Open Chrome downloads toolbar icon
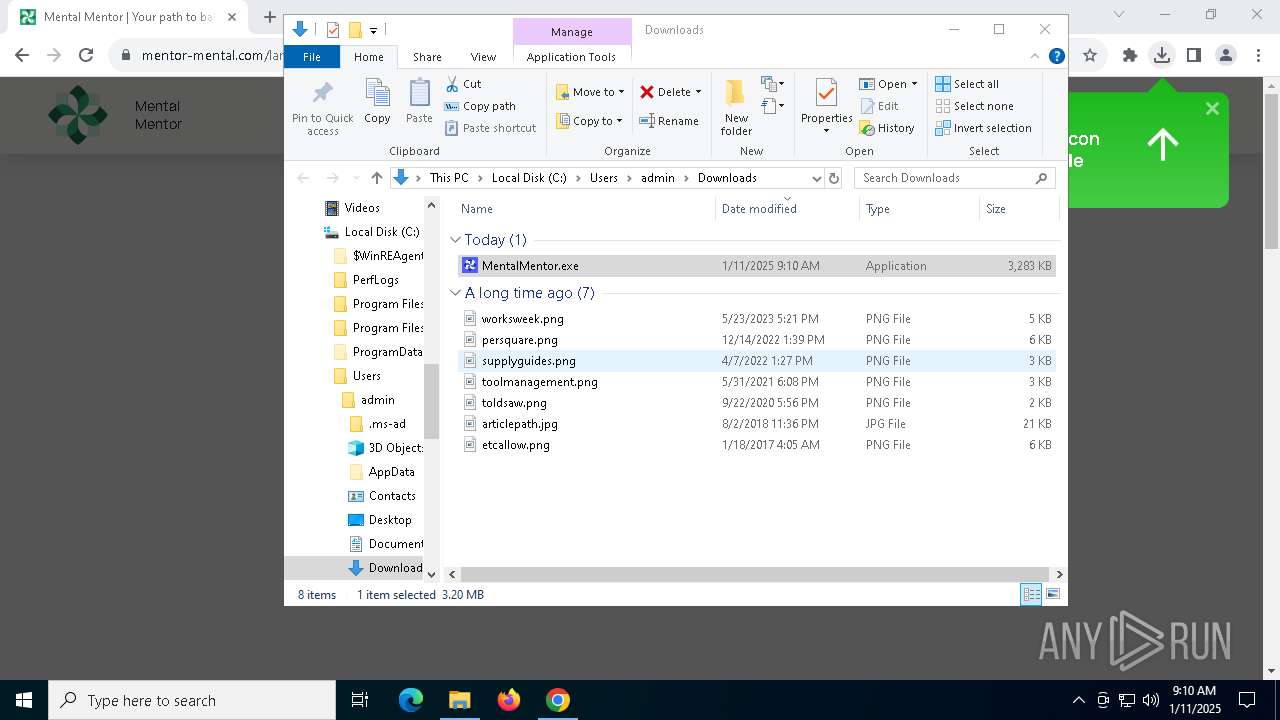The width and height of the screenshot is (1280, 720). (1161, 55)
